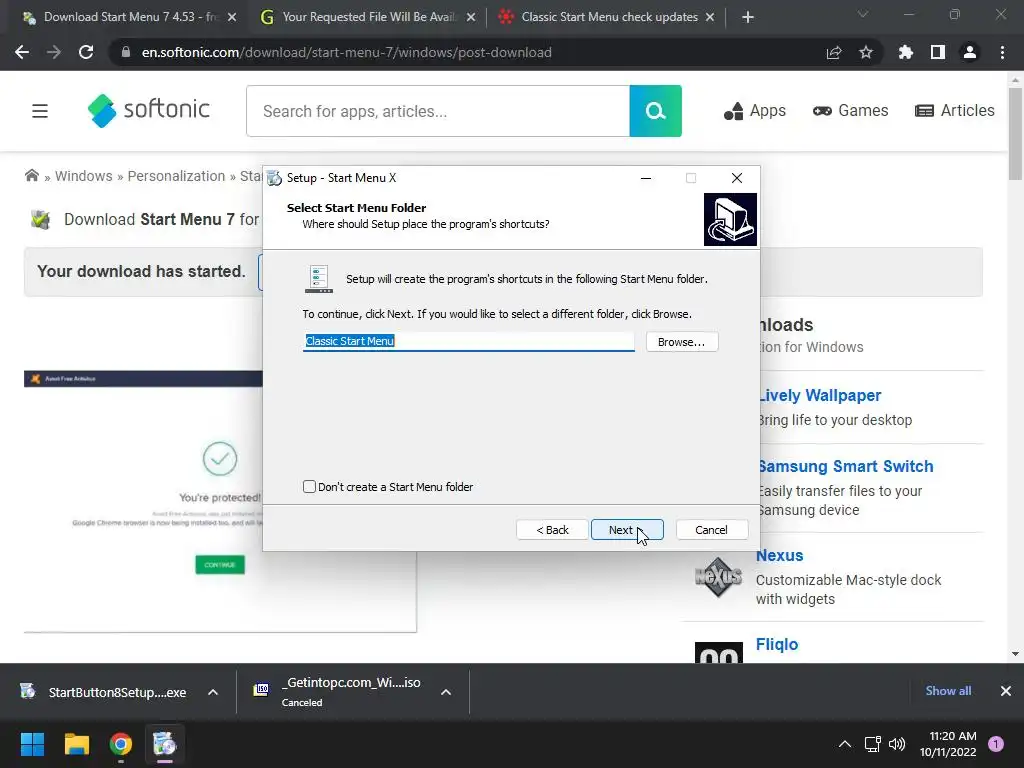Open the notification badge in system tray
Image resolution: width=1024 pixels, height=768 pixels.
(x=996, y=744)
